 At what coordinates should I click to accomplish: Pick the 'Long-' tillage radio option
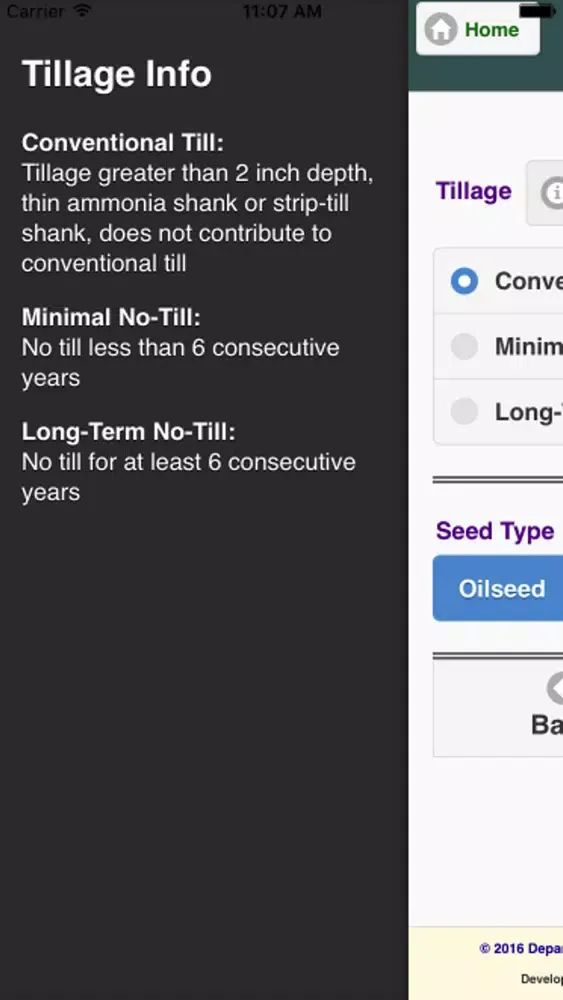coord(498,412)
